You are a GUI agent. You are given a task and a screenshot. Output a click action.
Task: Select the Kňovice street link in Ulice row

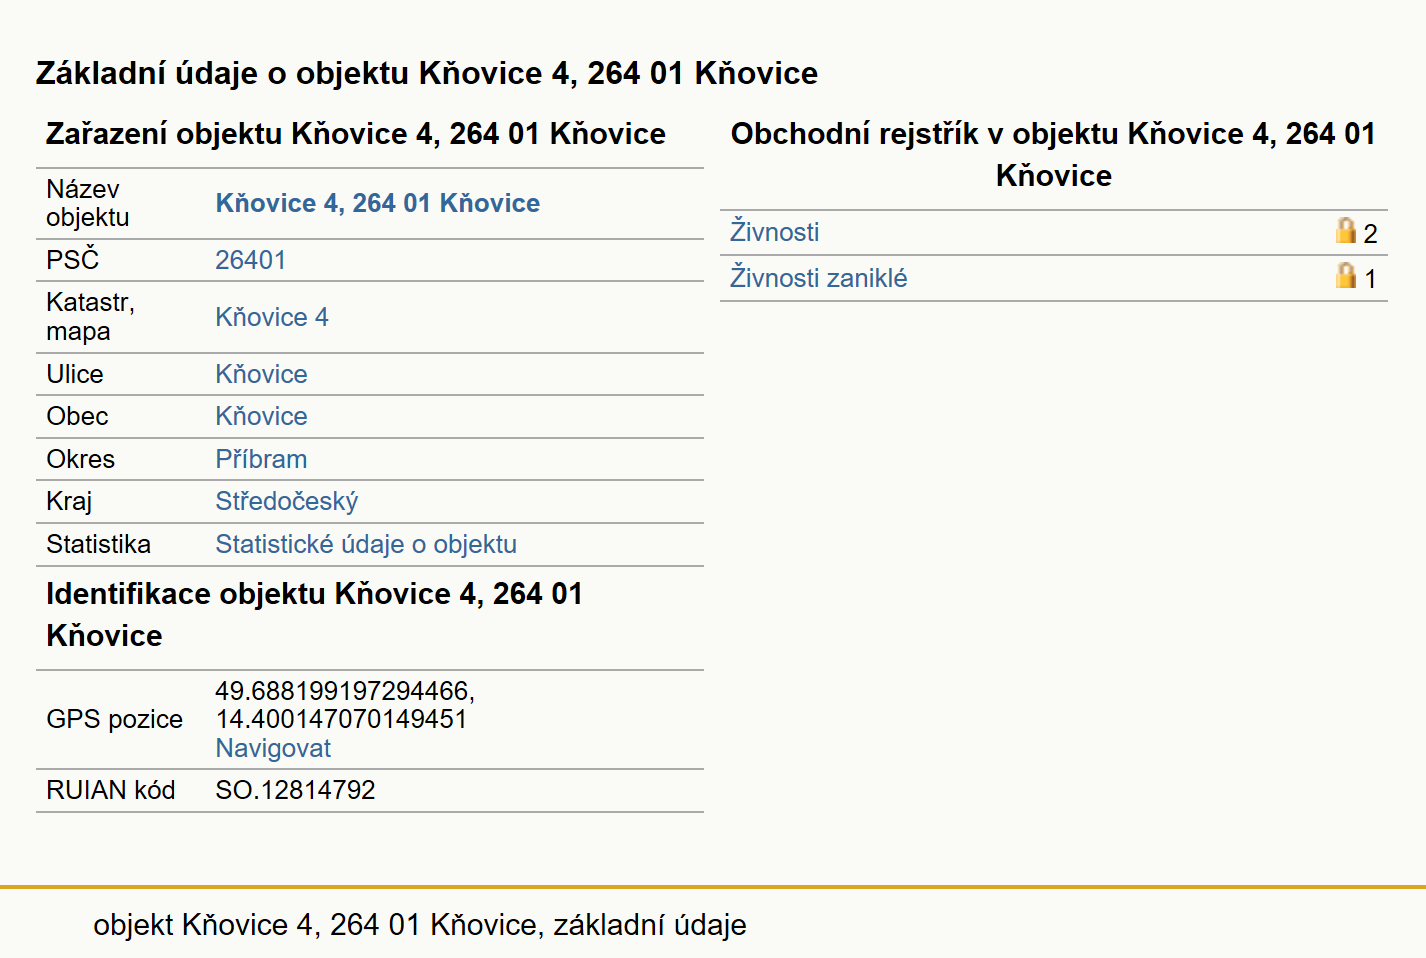pos(261,374)
